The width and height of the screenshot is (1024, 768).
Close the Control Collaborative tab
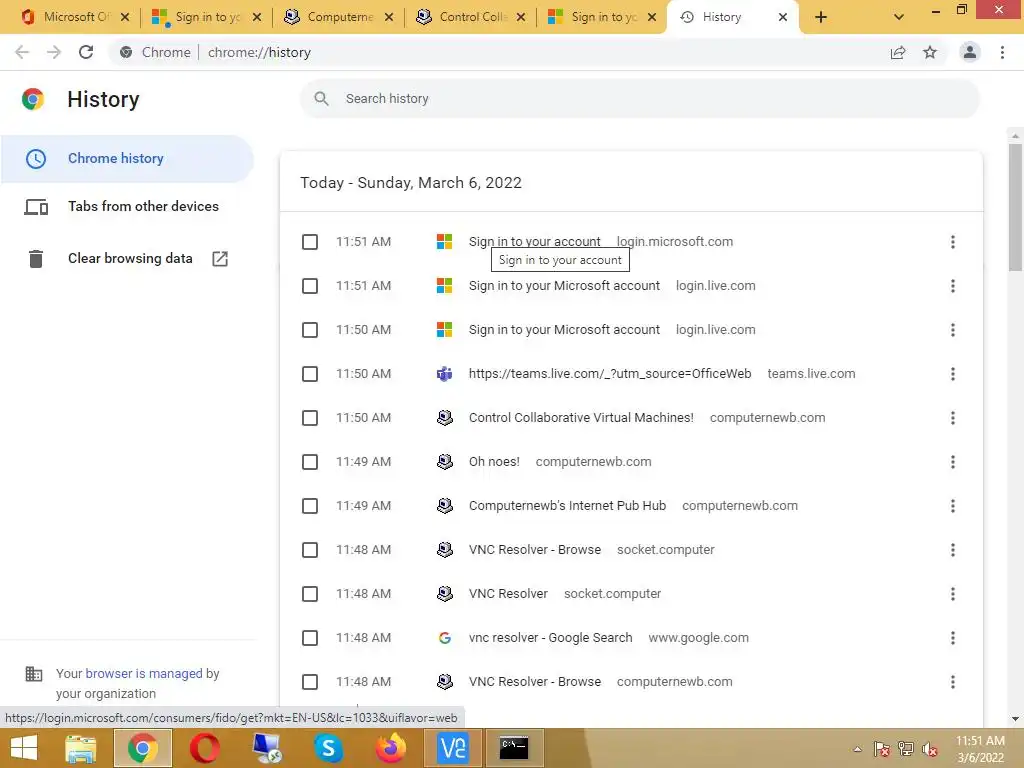tap(520, 17)
